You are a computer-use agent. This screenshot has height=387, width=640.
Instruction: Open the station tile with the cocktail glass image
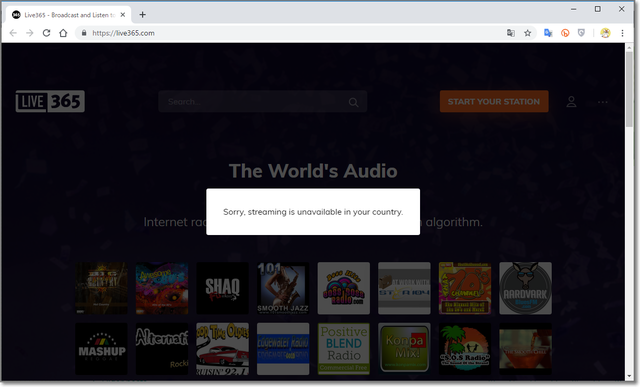click(525, 349)
